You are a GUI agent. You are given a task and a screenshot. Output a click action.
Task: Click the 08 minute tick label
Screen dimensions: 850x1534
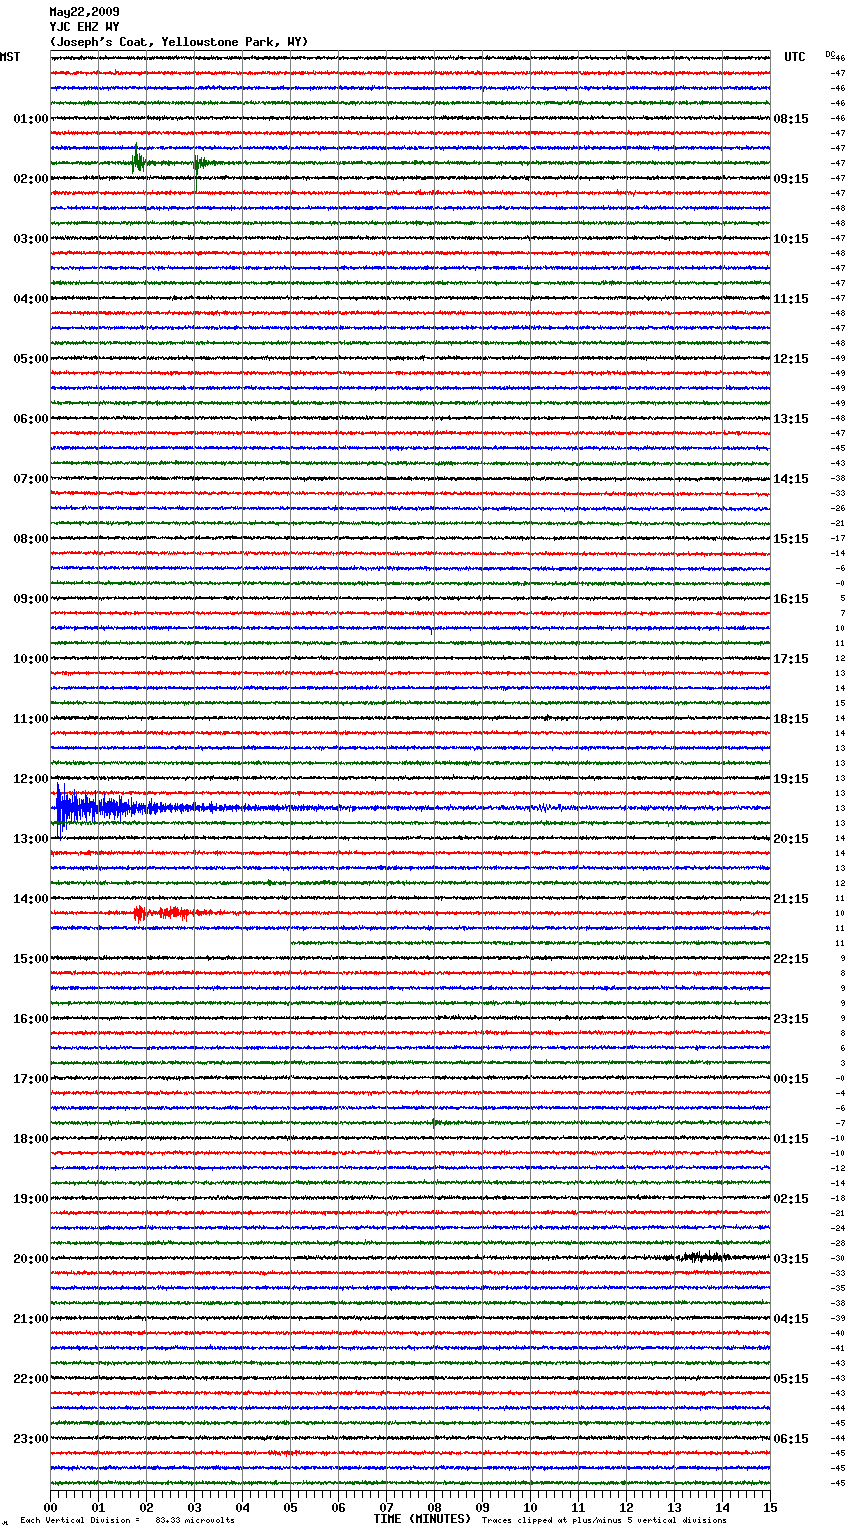[434, 1507]
